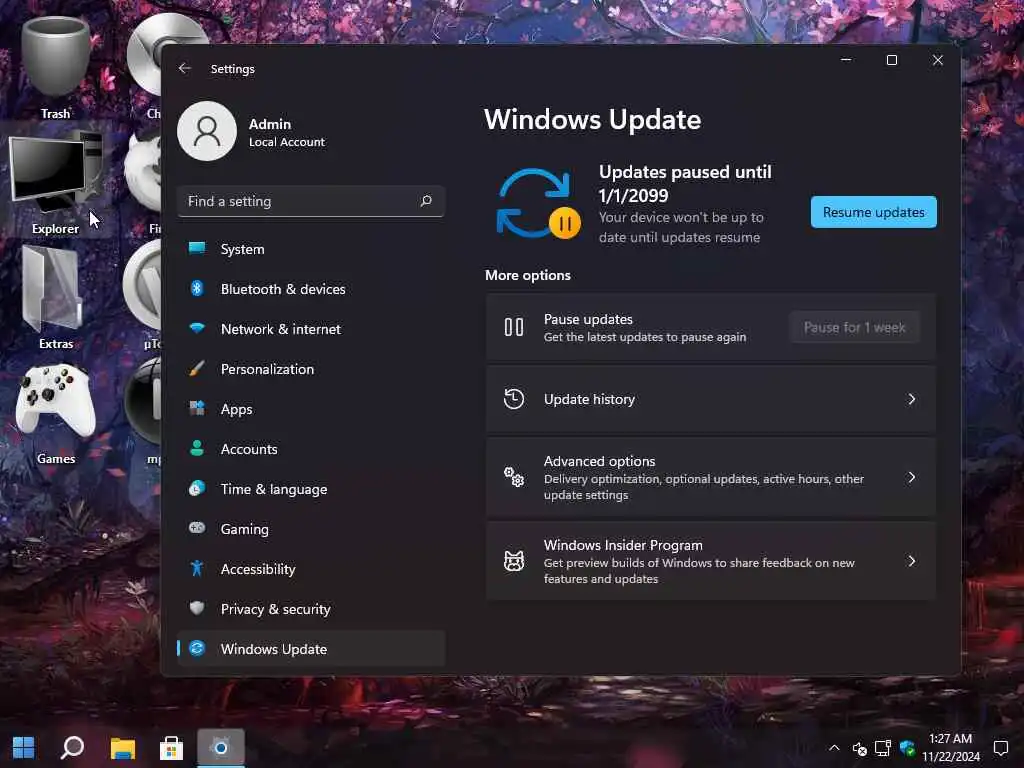
Task: Go to Bluetooth & devices
Action: [311, 289]
